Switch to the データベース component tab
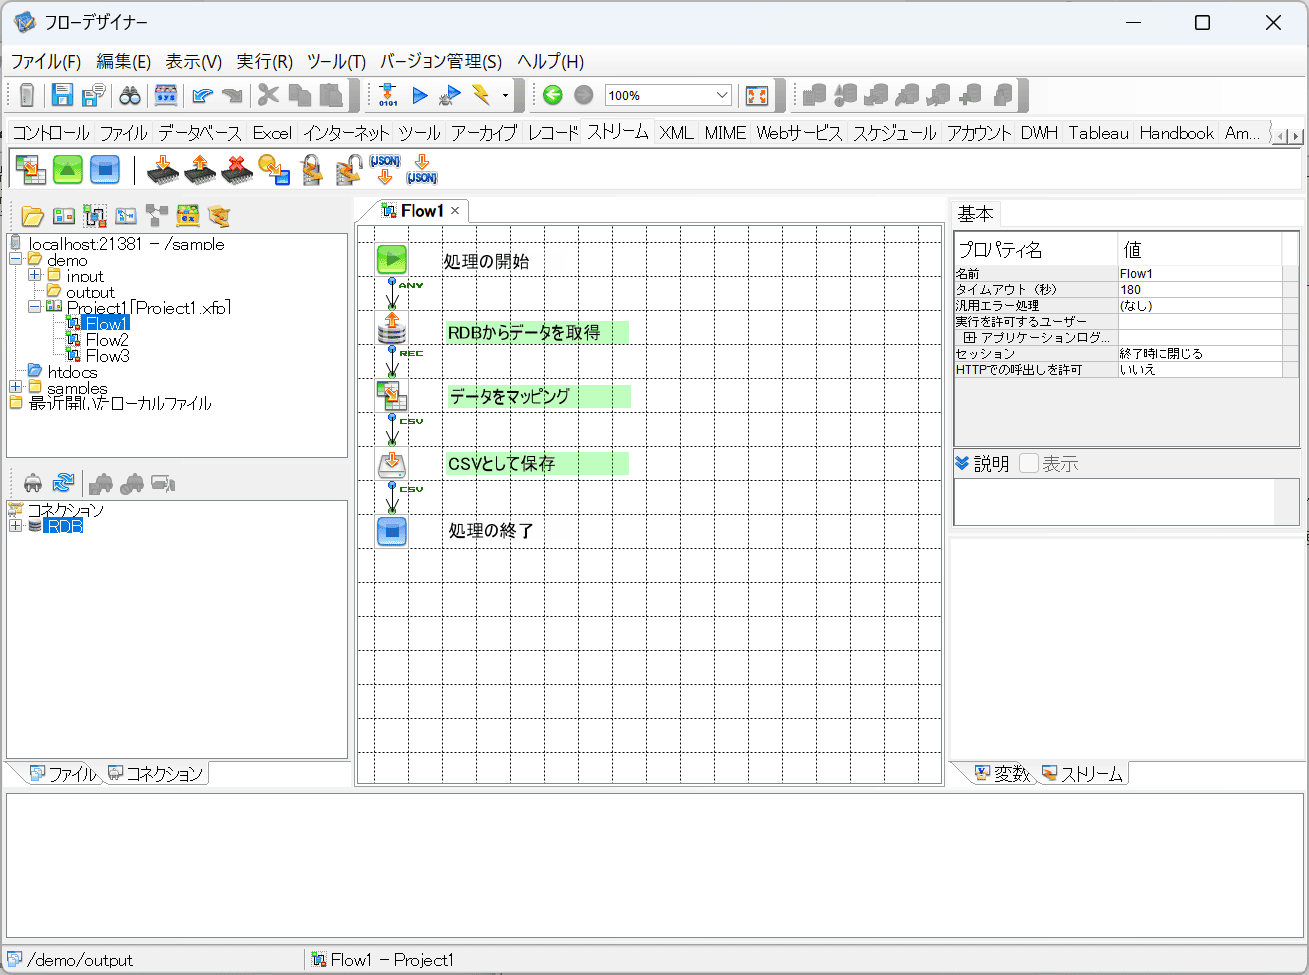The width and height of the screenshot is (1309, 975). point(199,133)
